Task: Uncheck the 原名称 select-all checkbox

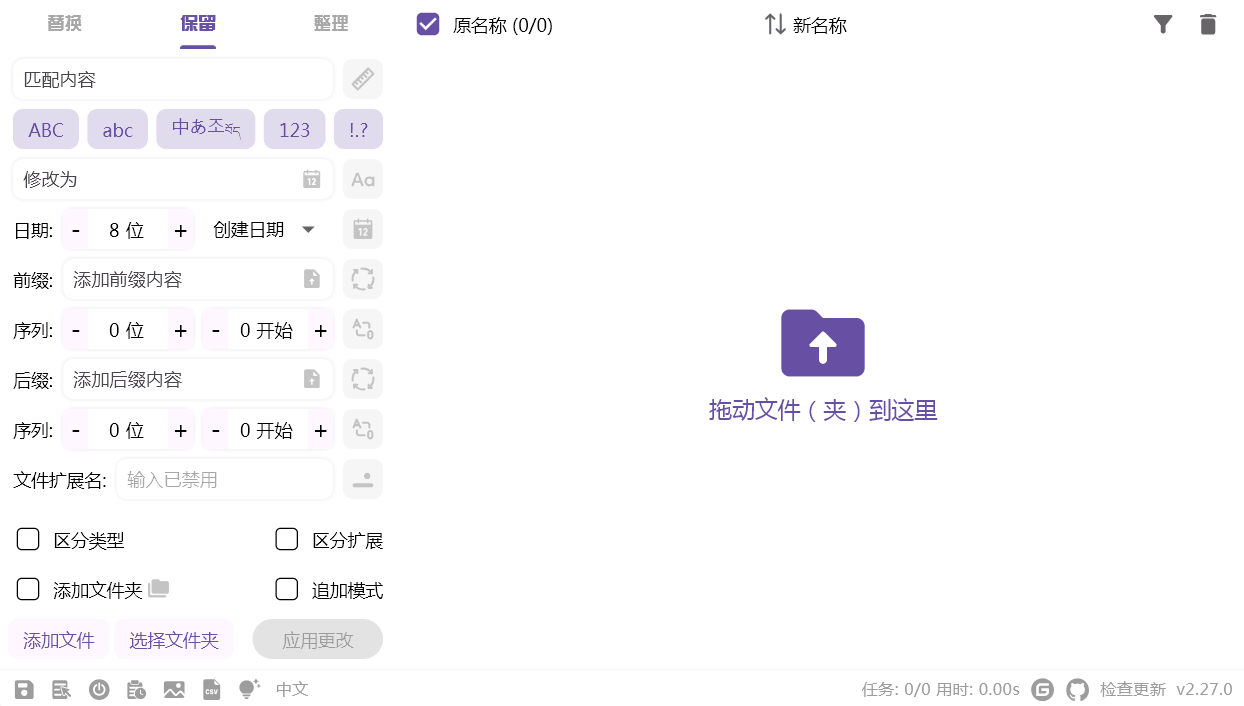Action: [x=428, y=25]
